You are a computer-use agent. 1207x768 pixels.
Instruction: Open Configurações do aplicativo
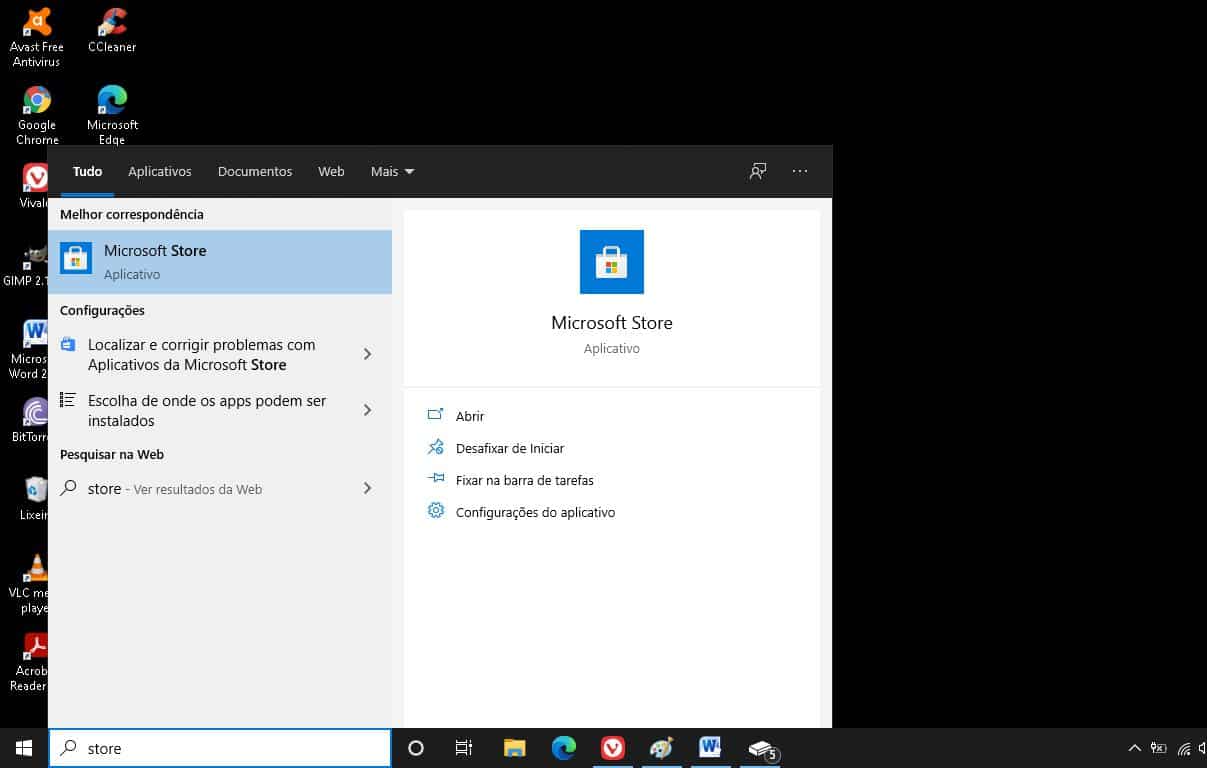[x=535, y=512]
